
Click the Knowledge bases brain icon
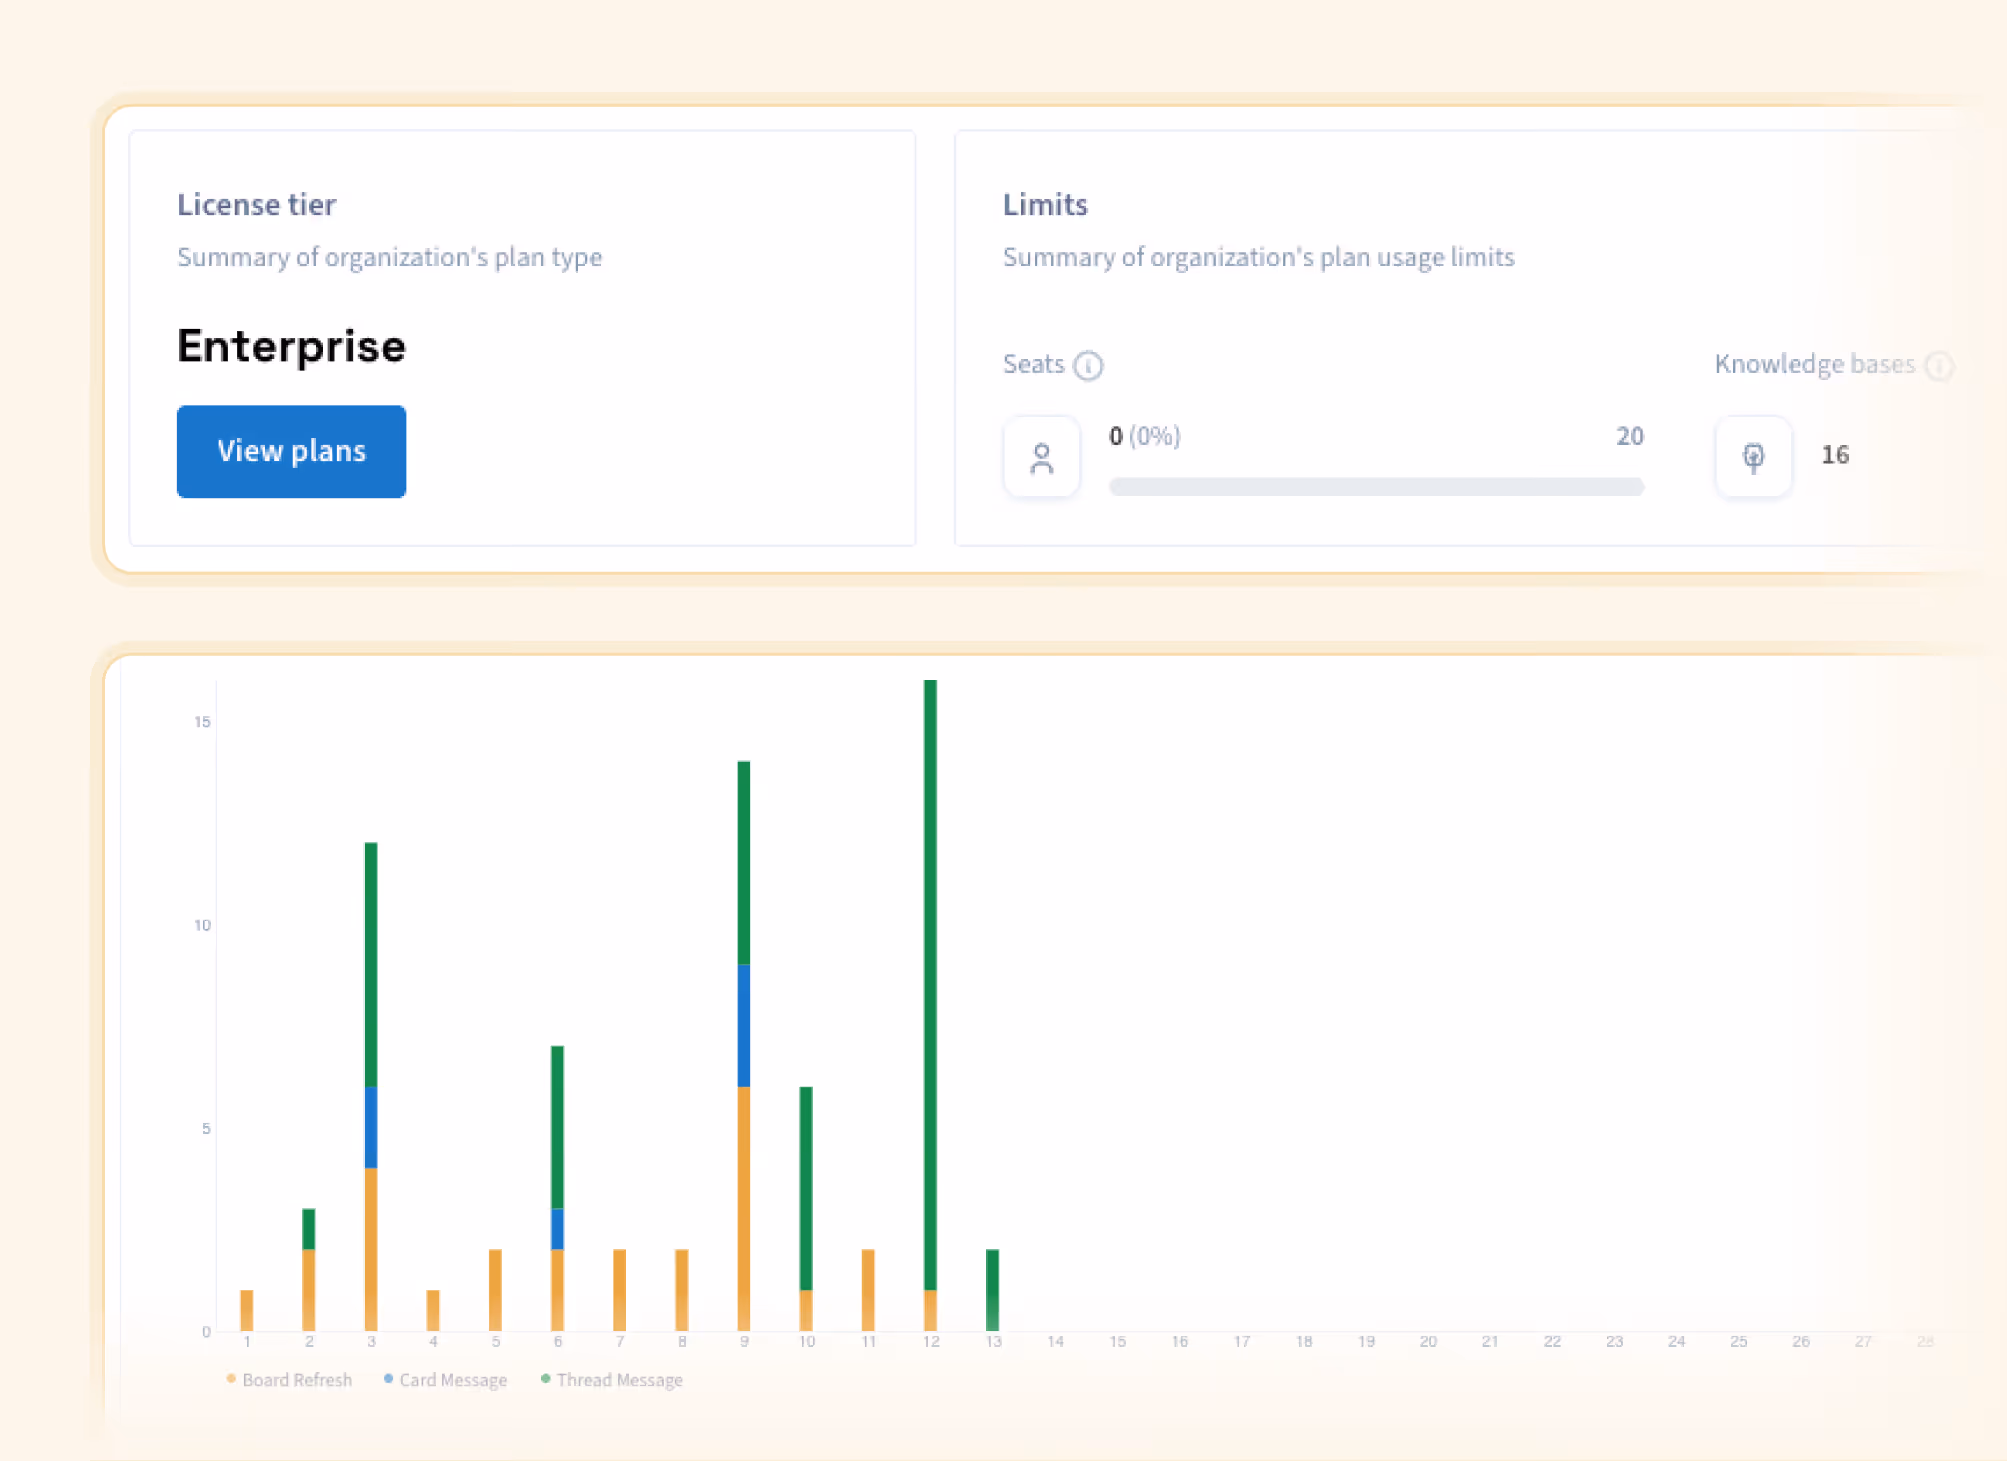coord(1753,457)
